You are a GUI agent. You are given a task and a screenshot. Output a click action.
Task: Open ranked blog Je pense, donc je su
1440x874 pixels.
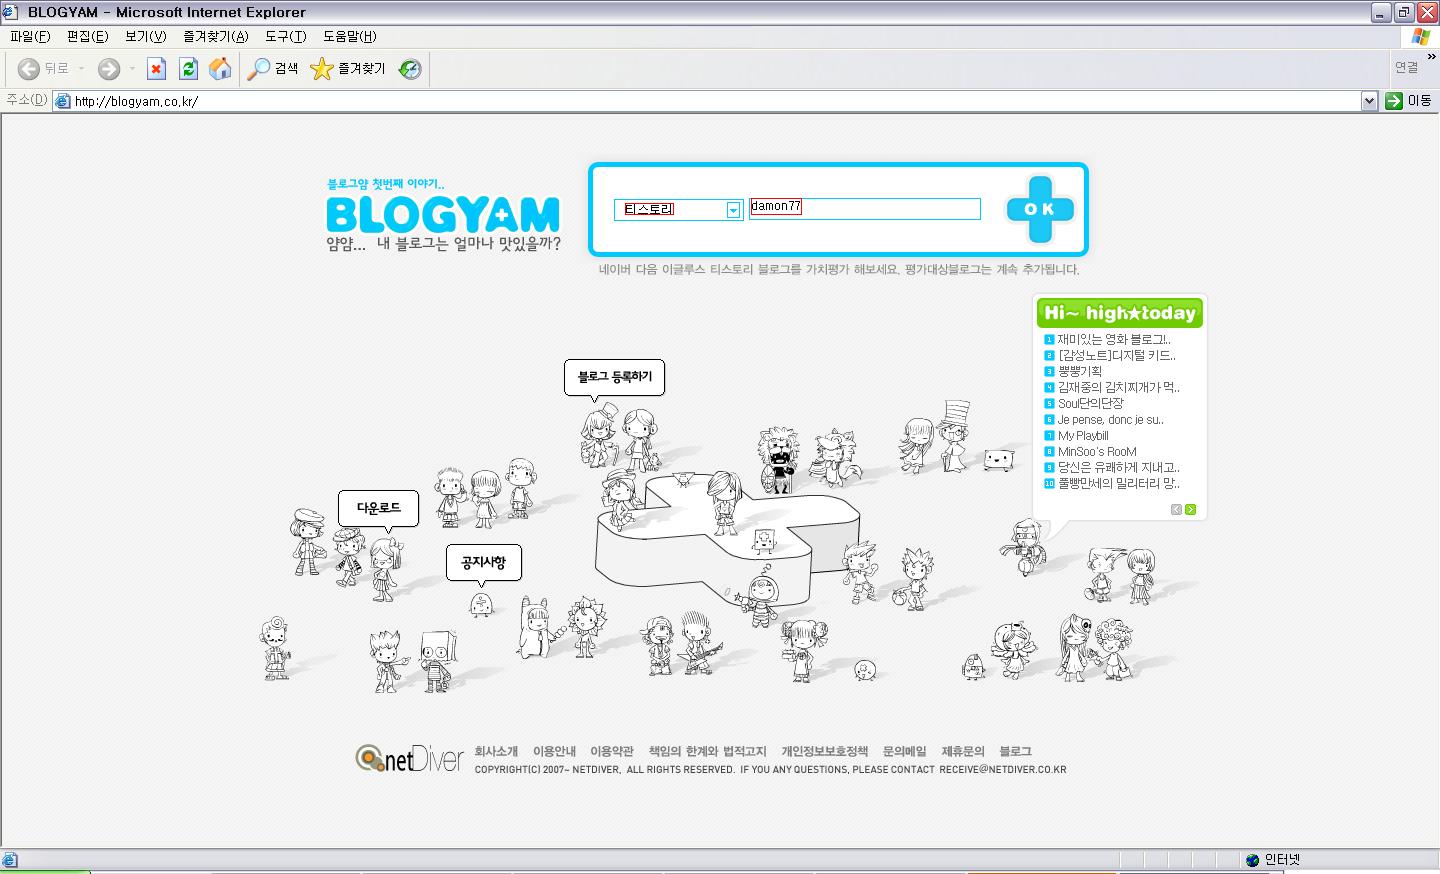tap(1110, 420)
